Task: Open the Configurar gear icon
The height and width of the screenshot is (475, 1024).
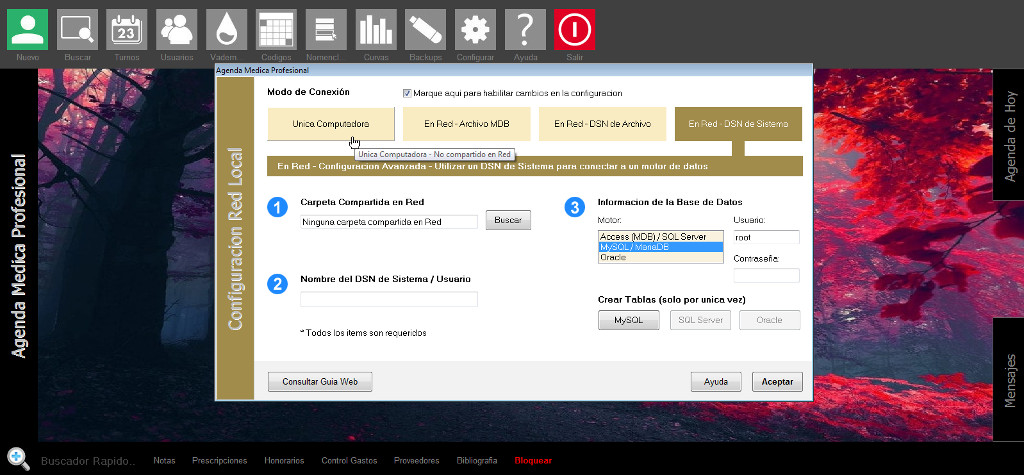Action: (475, 29)
